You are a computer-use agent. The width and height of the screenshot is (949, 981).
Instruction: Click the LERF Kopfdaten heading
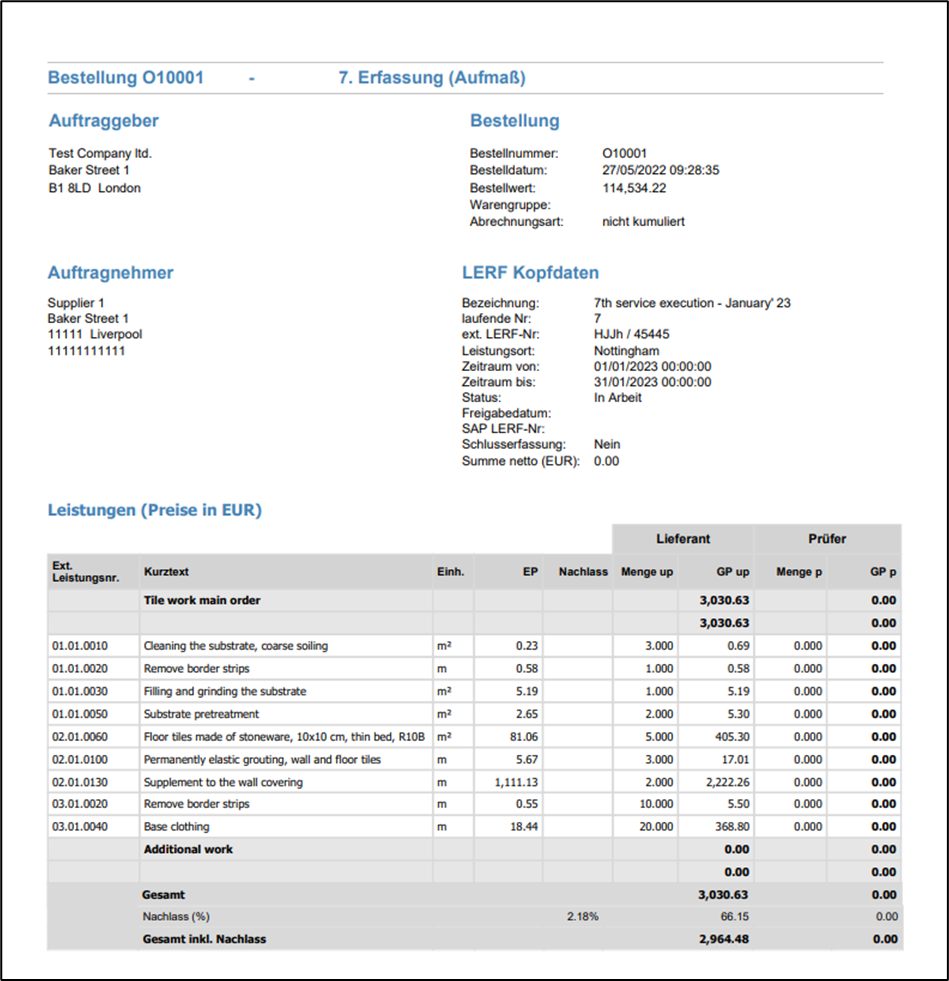(530, 273)
